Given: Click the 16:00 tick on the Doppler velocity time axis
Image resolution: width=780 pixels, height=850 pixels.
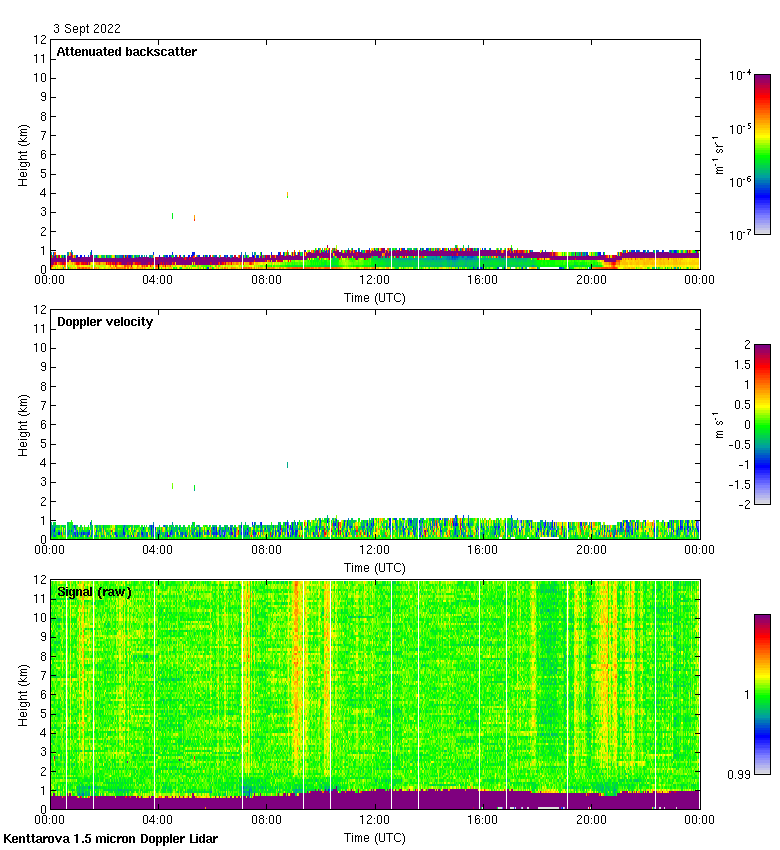Looking at the screenshot, I should tap(483, 551).
